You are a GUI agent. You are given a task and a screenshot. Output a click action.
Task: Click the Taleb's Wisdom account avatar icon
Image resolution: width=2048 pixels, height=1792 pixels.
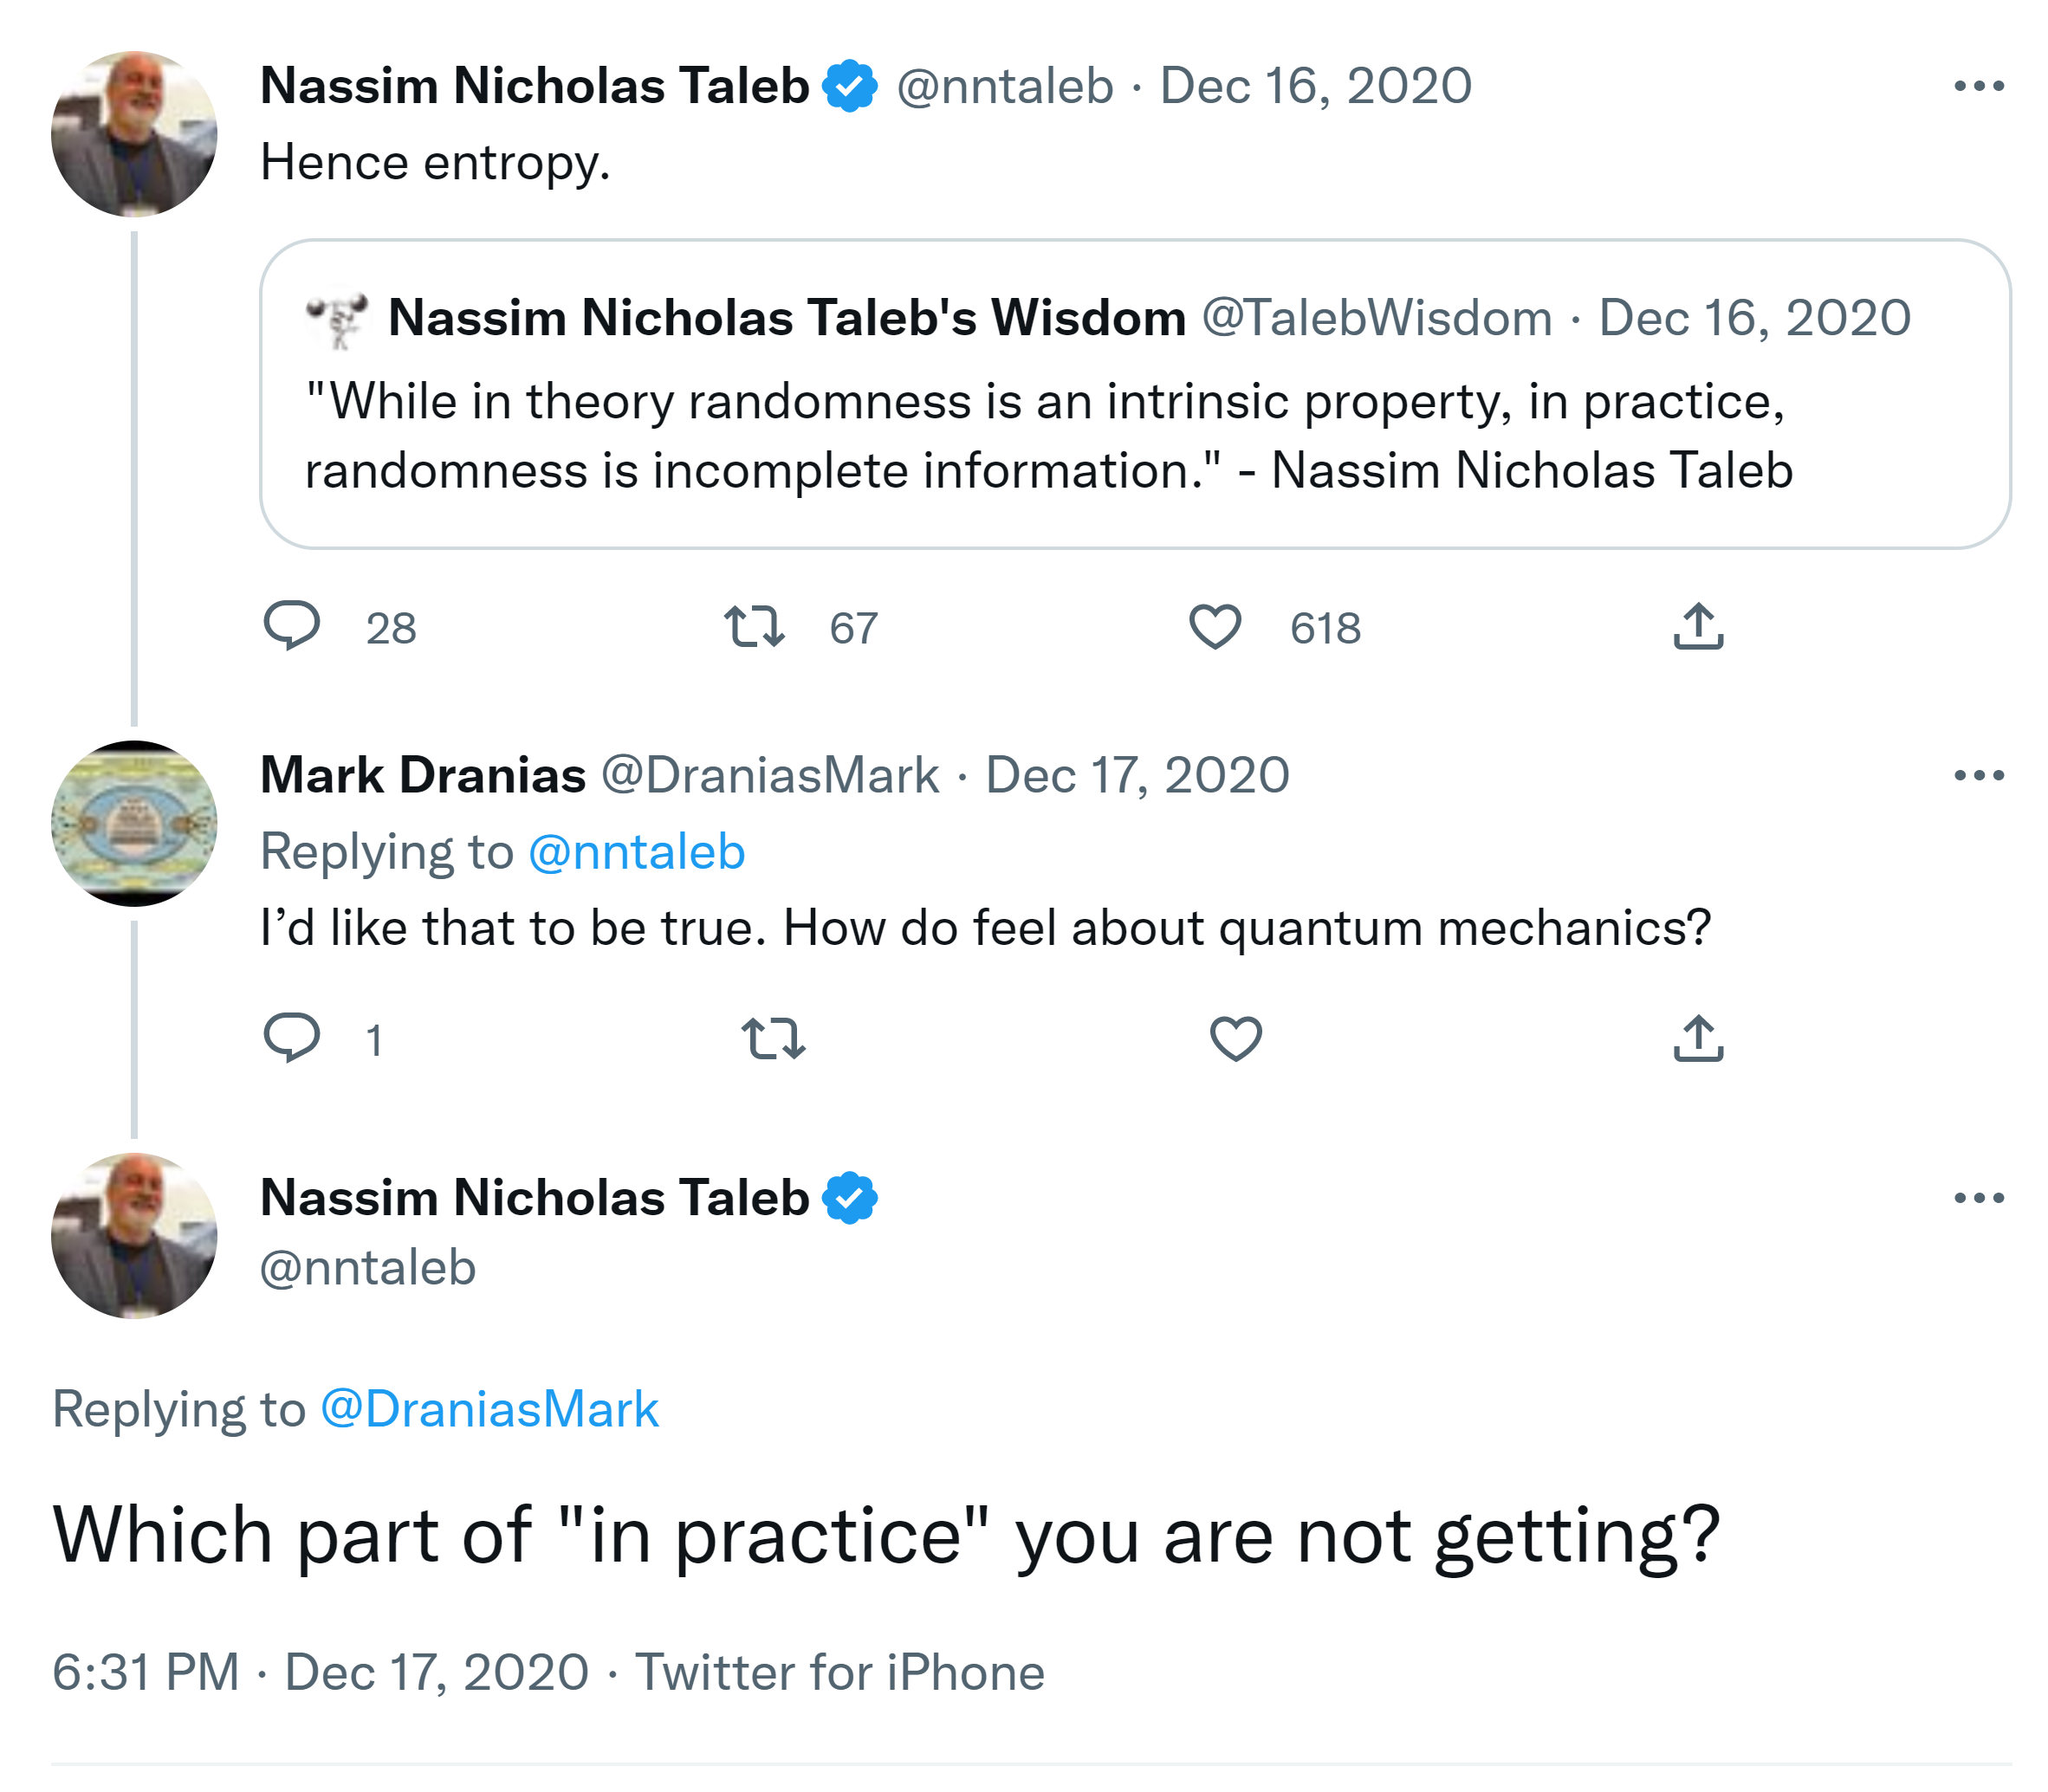click(337, 319)
